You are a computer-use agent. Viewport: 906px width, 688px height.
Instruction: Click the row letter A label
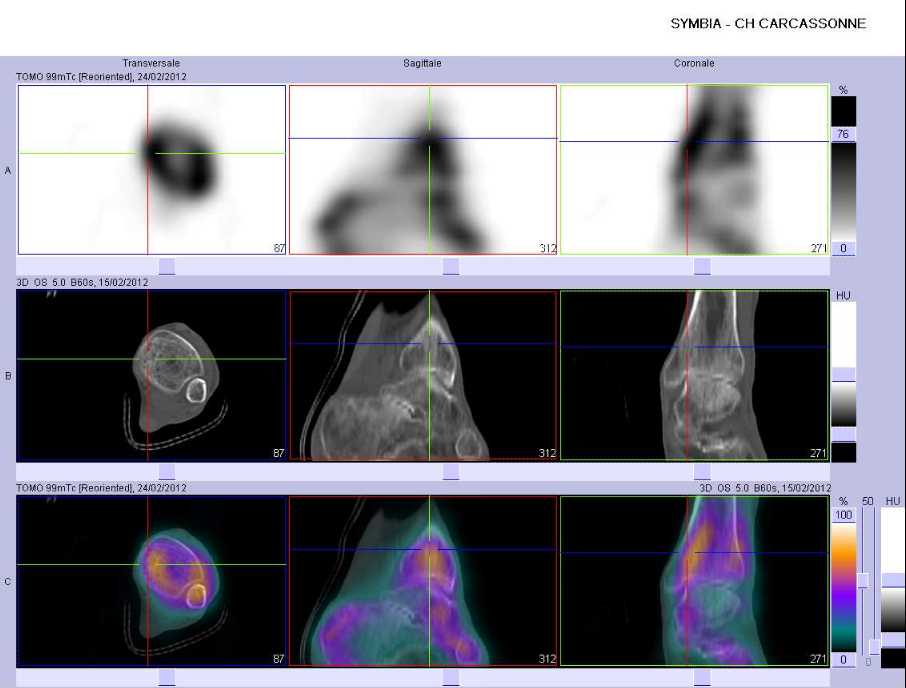(x=8, y=170)
